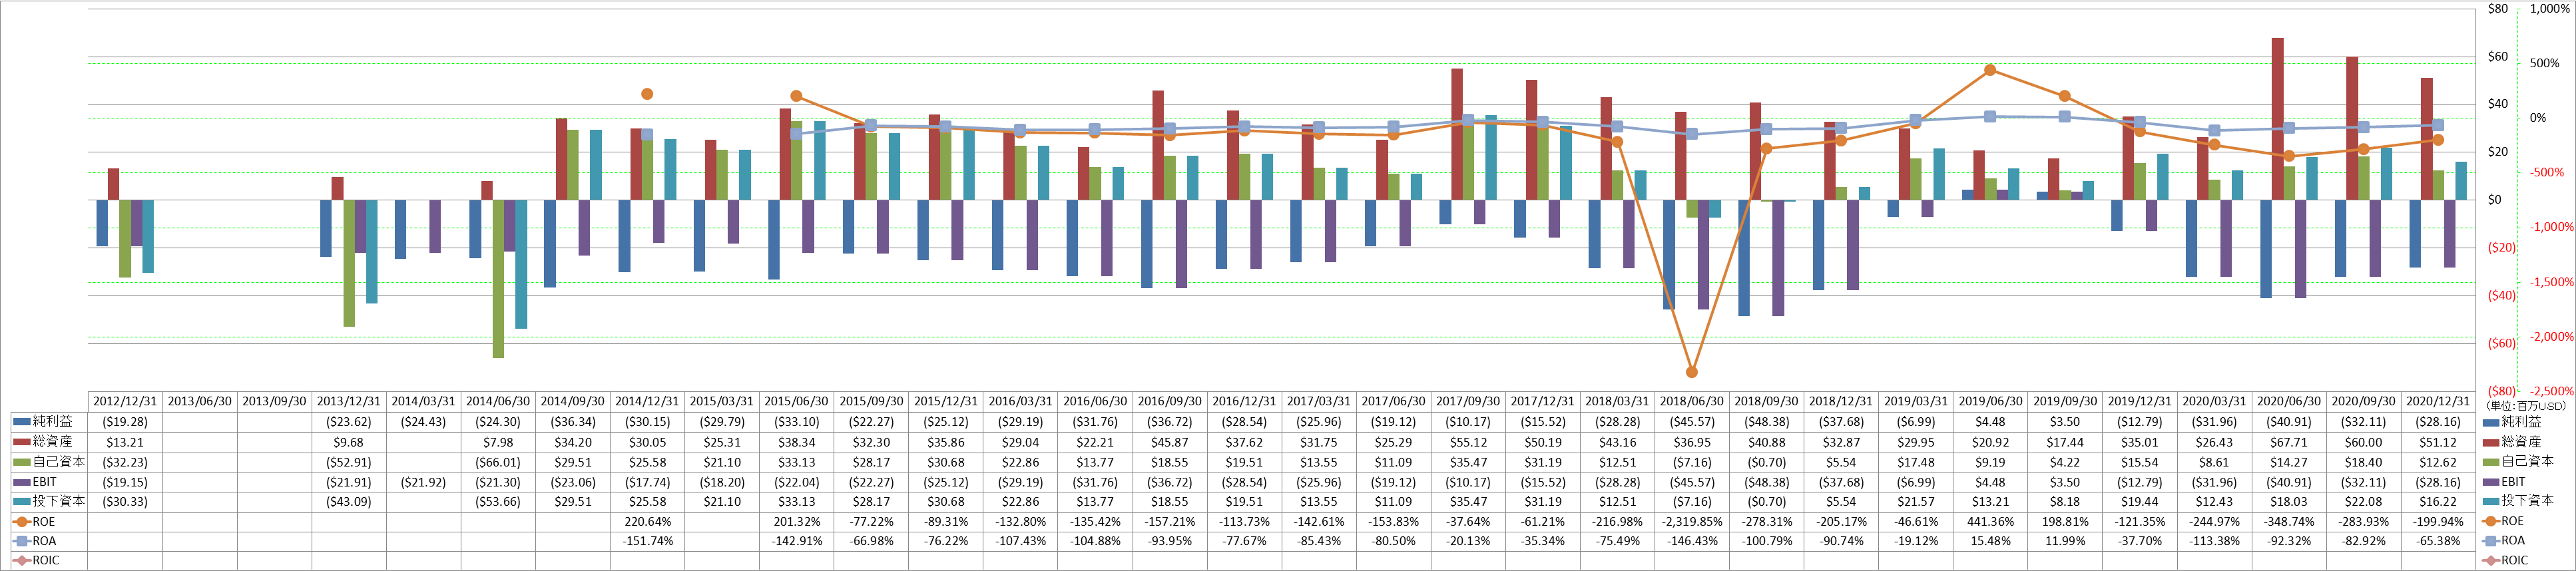
Task: Click ROE value 220.64% for 2014/12/31
Action: tap(648, 521)
